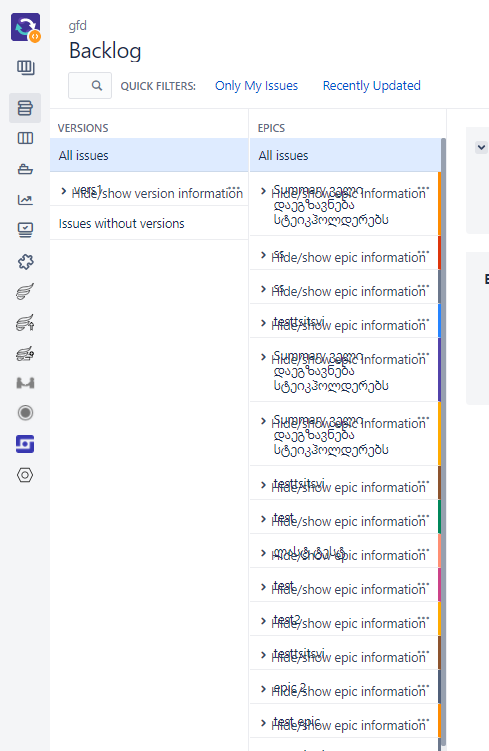The width and height of the screenshot is (489, 751).
Task: Expand version vers1 information
Action: 64,191
